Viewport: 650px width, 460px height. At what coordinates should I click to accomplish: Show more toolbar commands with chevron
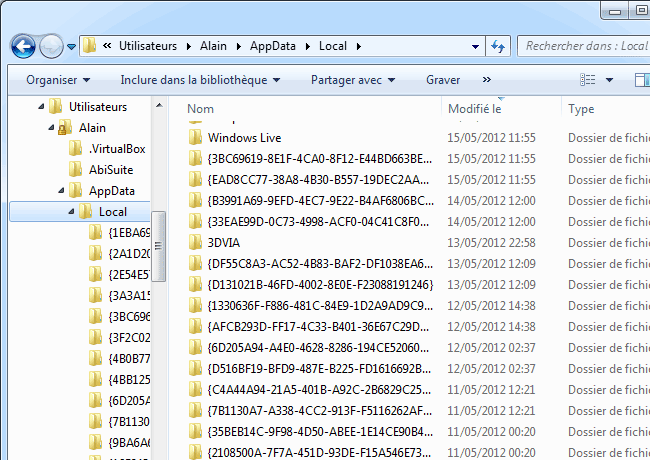(x=487, y=80)
